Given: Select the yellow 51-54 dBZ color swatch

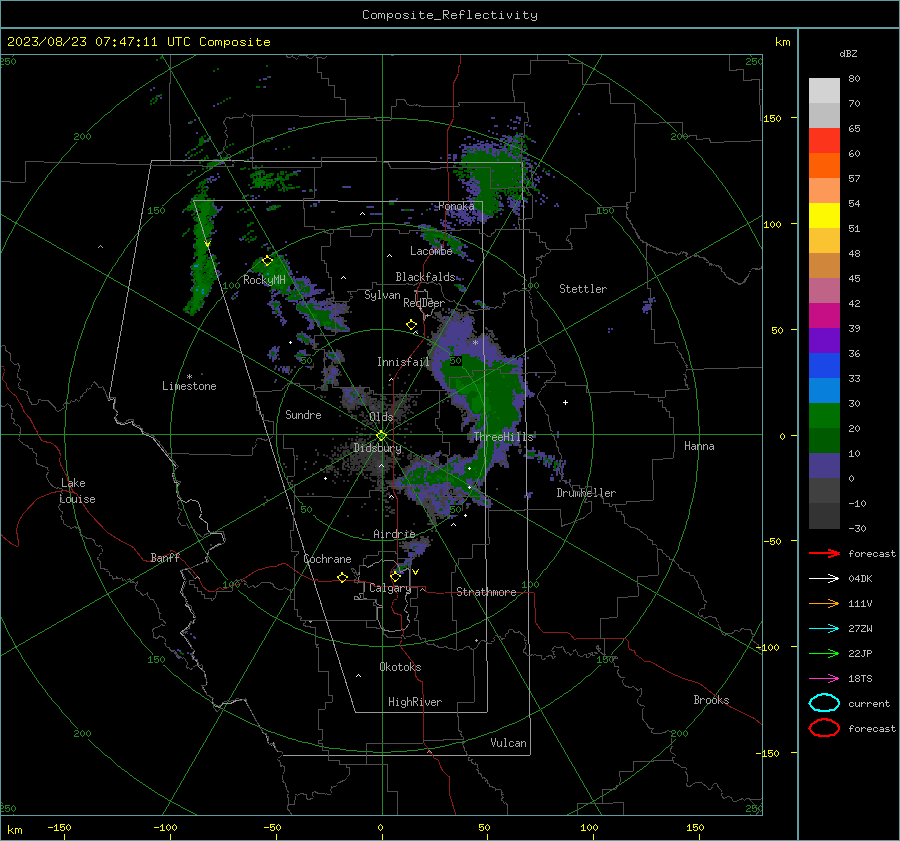Looking at the screenshot, I should (x=824, y=216).
